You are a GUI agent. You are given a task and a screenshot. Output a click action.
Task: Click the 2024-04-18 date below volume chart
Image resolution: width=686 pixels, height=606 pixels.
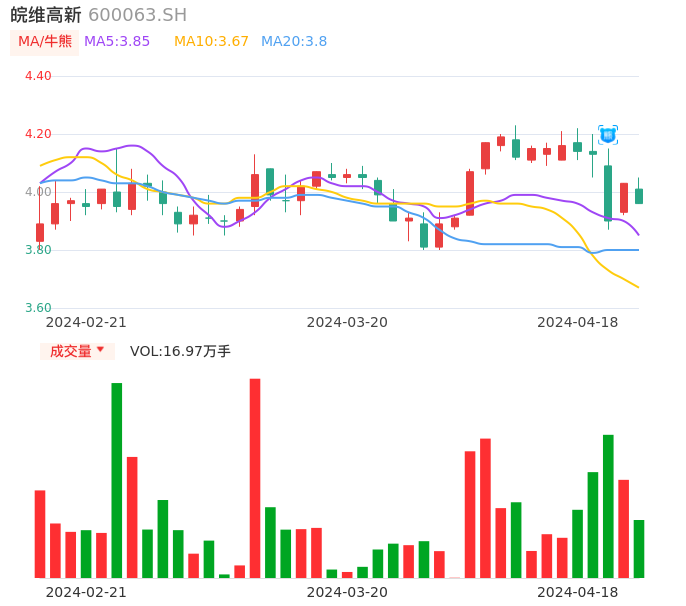578,591
